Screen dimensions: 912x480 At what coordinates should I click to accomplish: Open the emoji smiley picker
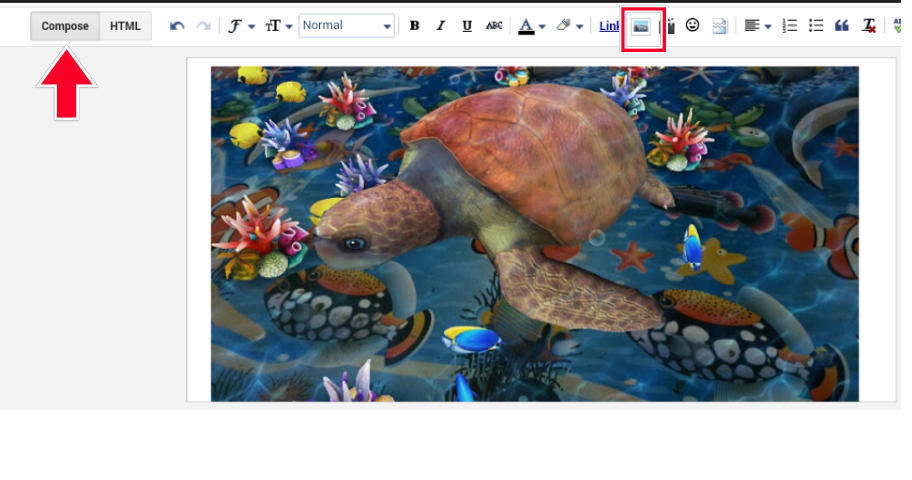(692, 25)
